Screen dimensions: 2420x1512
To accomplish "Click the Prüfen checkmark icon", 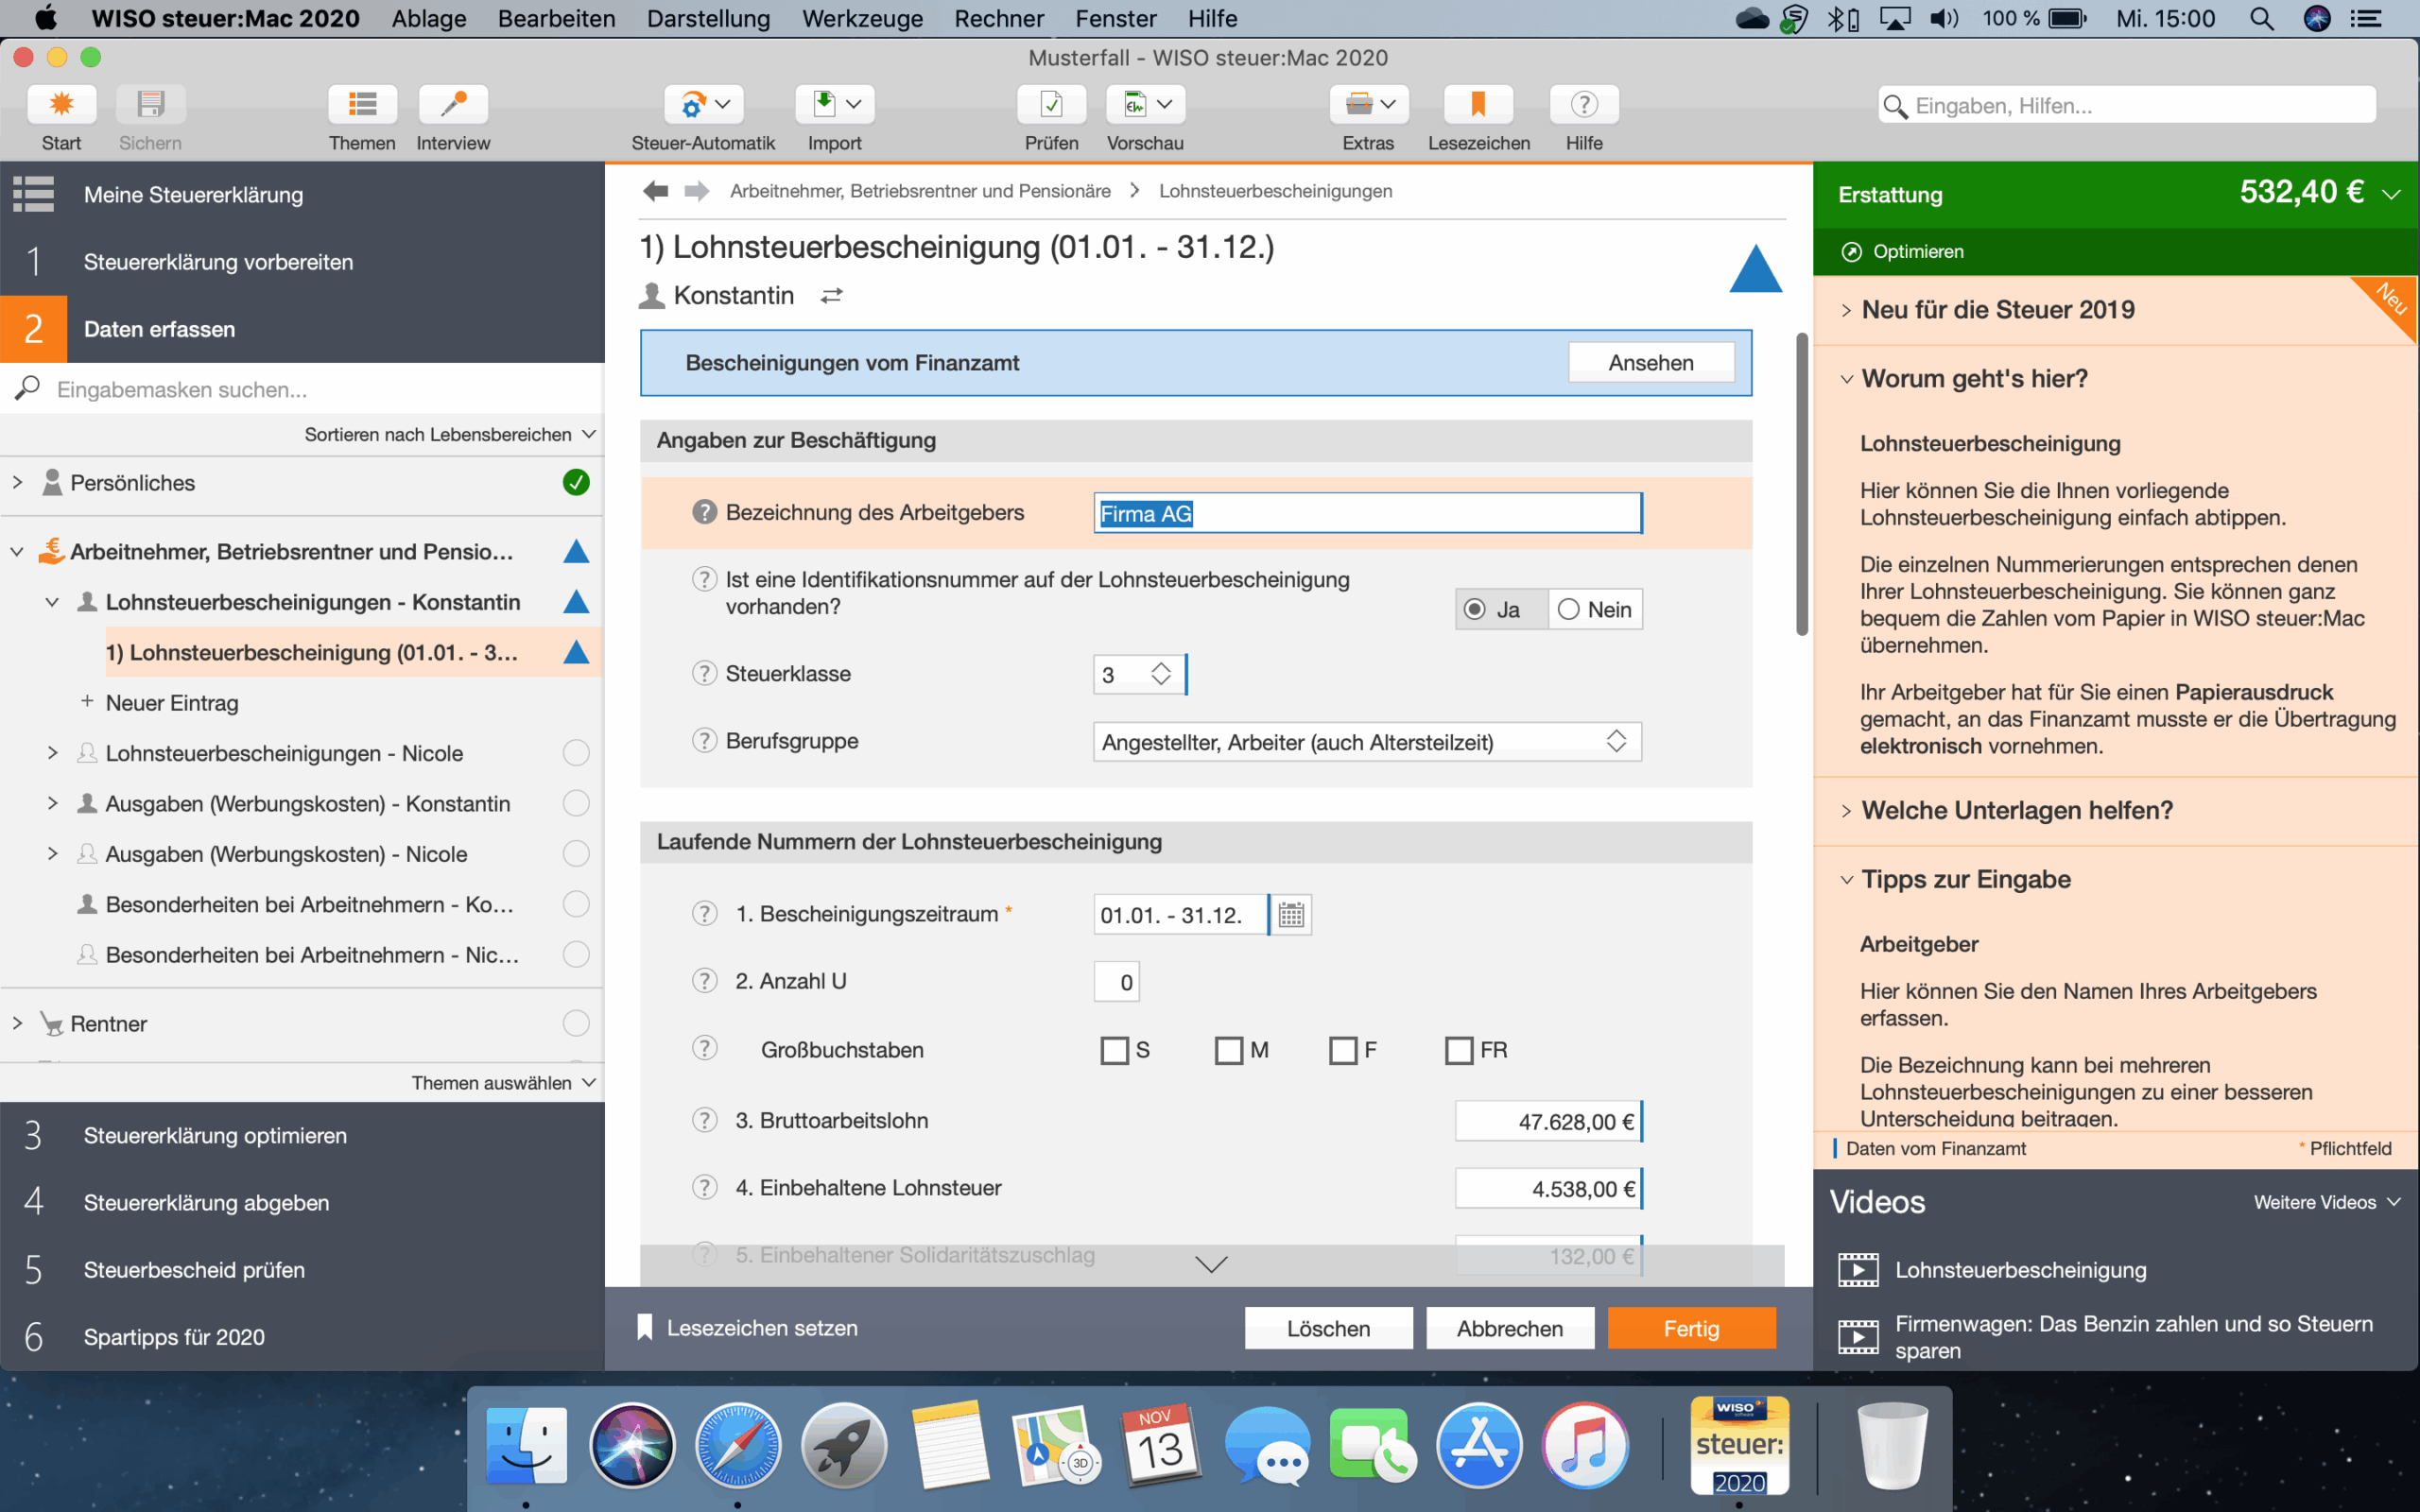I will tap(1051, 104).
